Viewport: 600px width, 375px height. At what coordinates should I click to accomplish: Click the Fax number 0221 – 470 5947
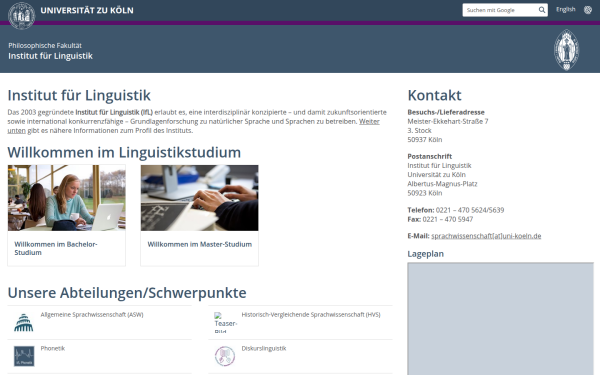point(448,219)
